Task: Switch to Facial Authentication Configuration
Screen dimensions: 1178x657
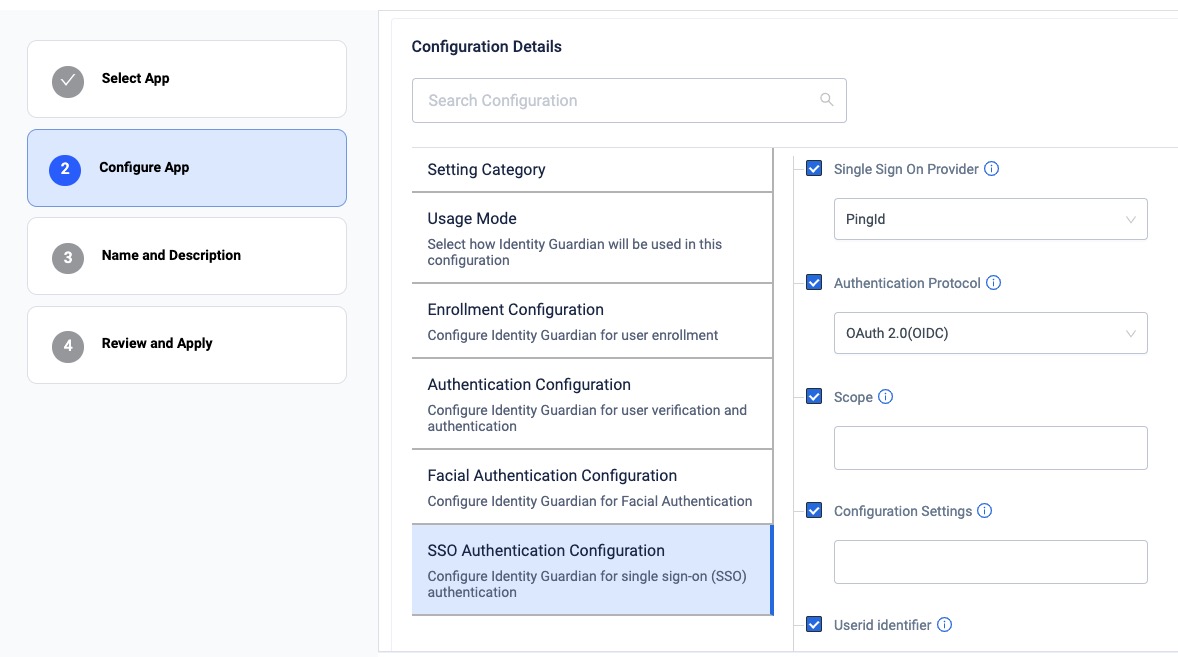Action: [592, 487]
